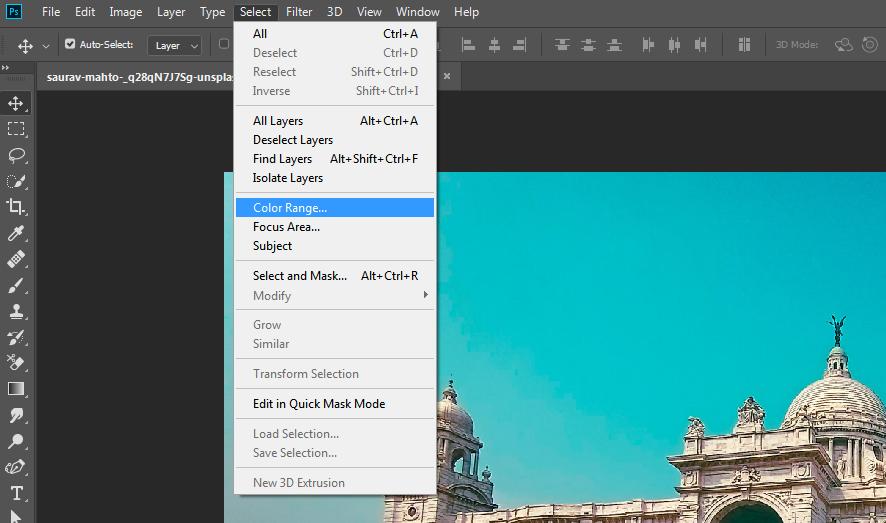Uncheck the Auto-Select checkbox
This screenshot has width=886, height=523.
click(70, 45)
